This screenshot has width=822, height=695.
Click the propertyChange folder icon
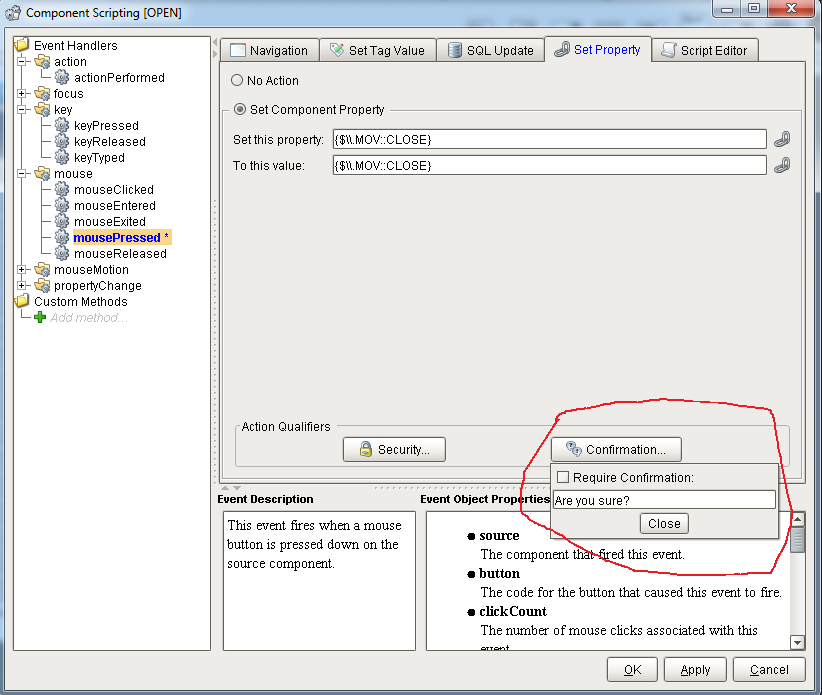click(x=42, y=285)
